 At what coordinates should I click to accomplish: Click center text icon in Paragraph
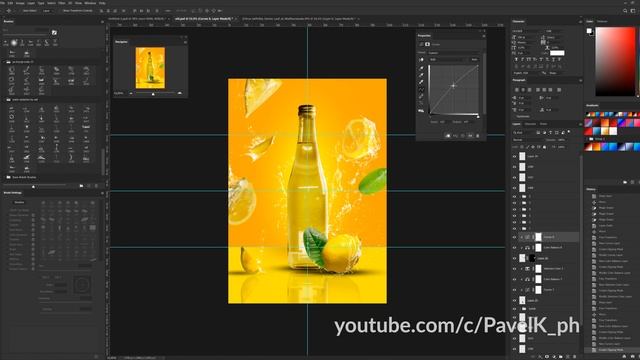coord(522,90)
